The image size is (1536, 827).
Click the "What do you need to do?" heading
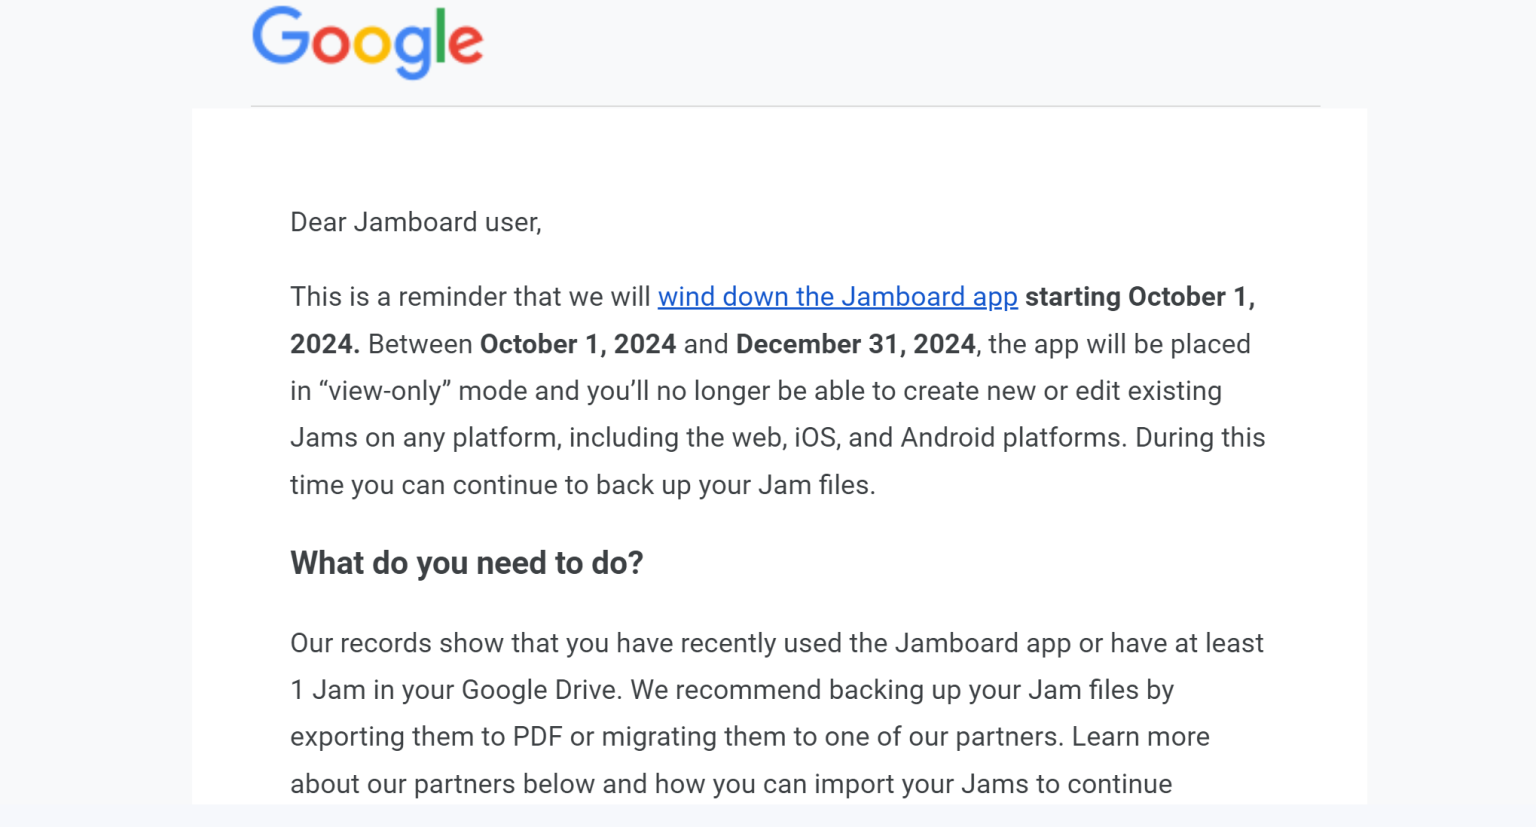pos(466,563)
